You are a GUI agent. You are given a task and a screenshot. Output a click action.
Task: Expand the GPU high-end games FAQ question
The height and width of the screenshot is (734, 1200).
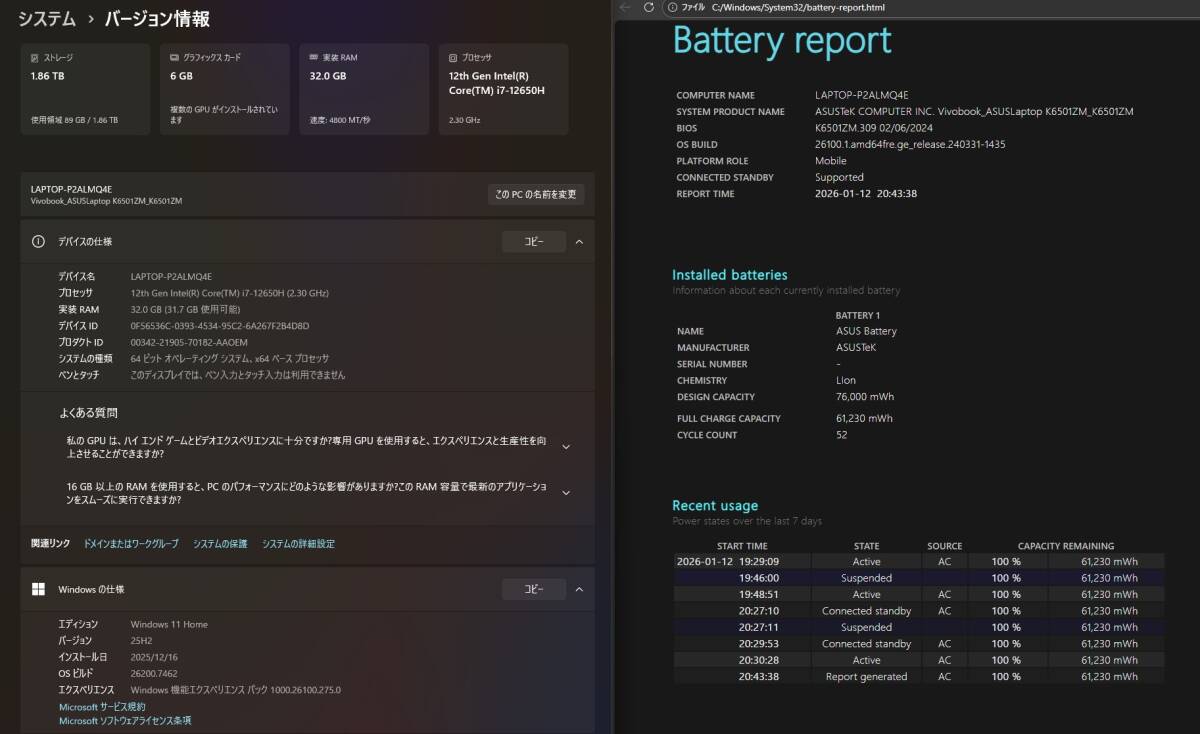pyautogui.click(x=566, y=447)
